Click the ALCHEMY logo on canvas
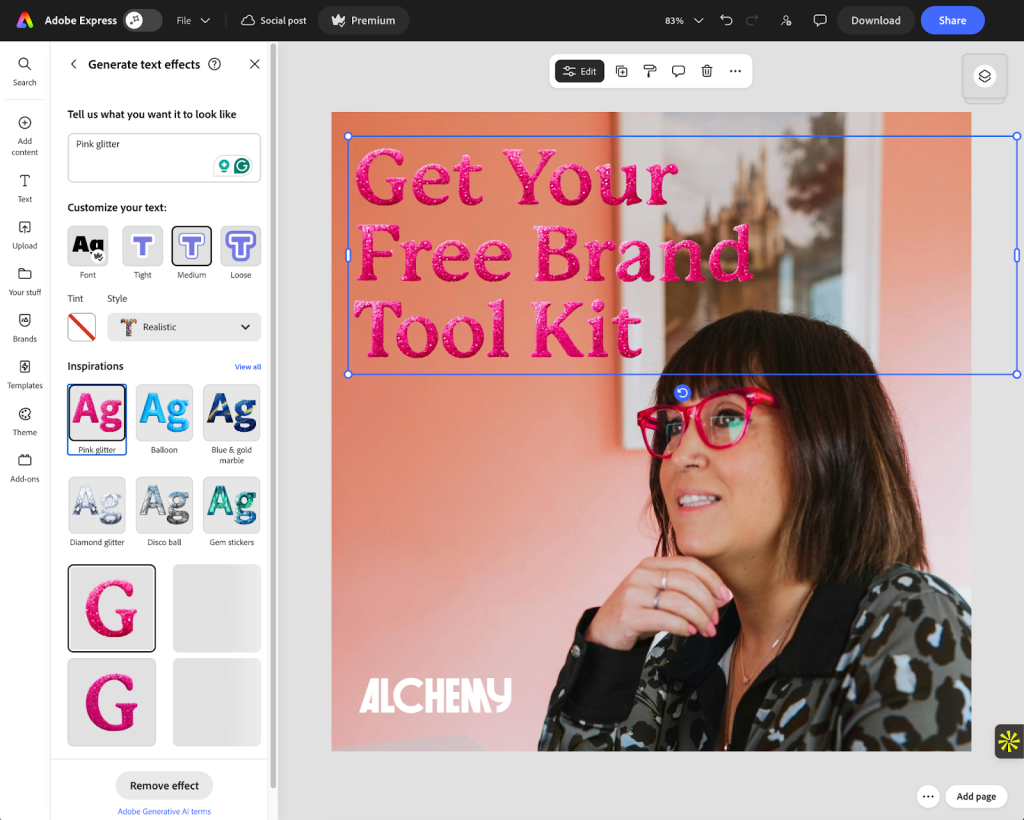 pos(436,695)
